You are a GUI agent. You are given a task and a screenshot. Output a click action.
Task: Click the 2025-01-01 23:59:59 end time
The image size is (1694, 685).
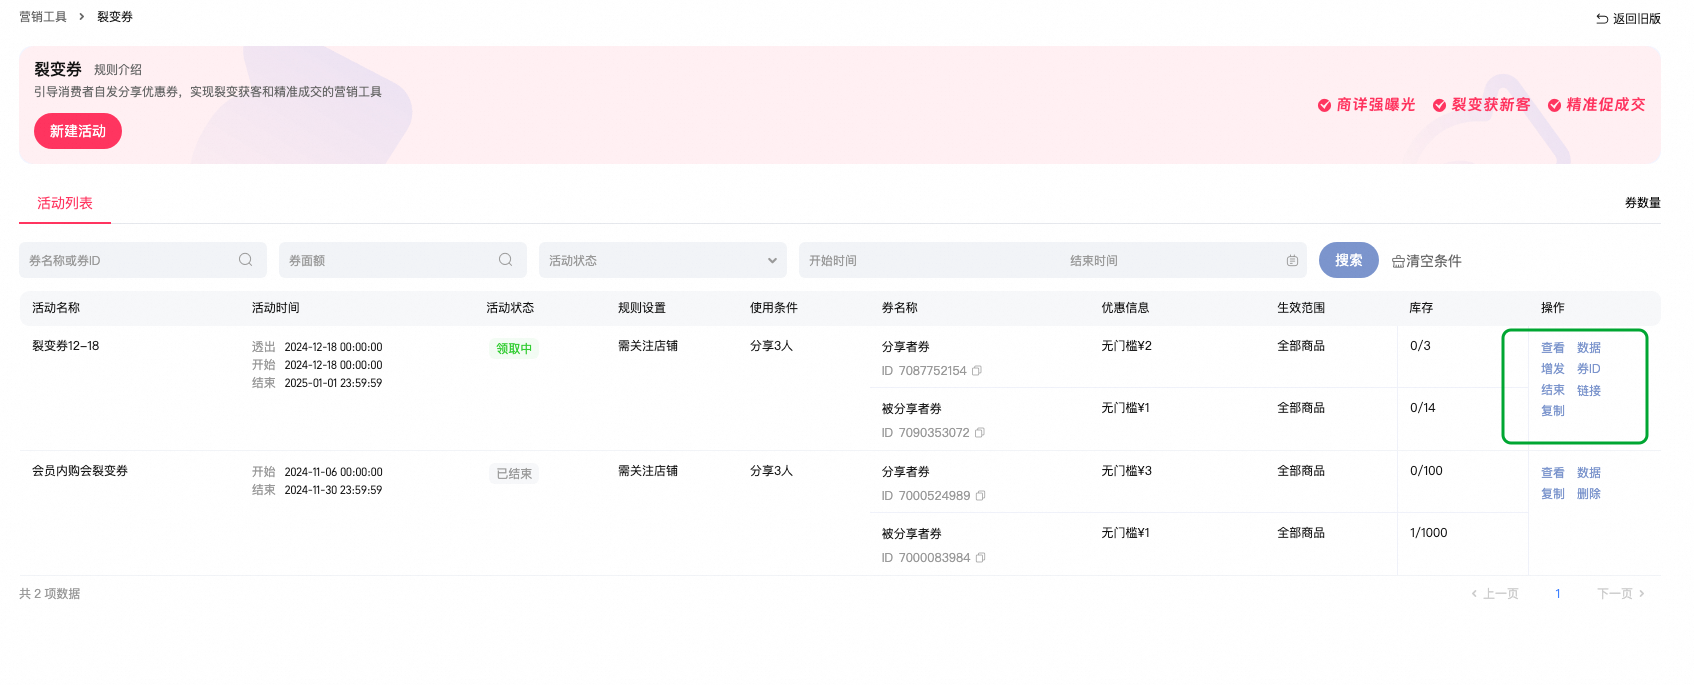click(333, 383)
